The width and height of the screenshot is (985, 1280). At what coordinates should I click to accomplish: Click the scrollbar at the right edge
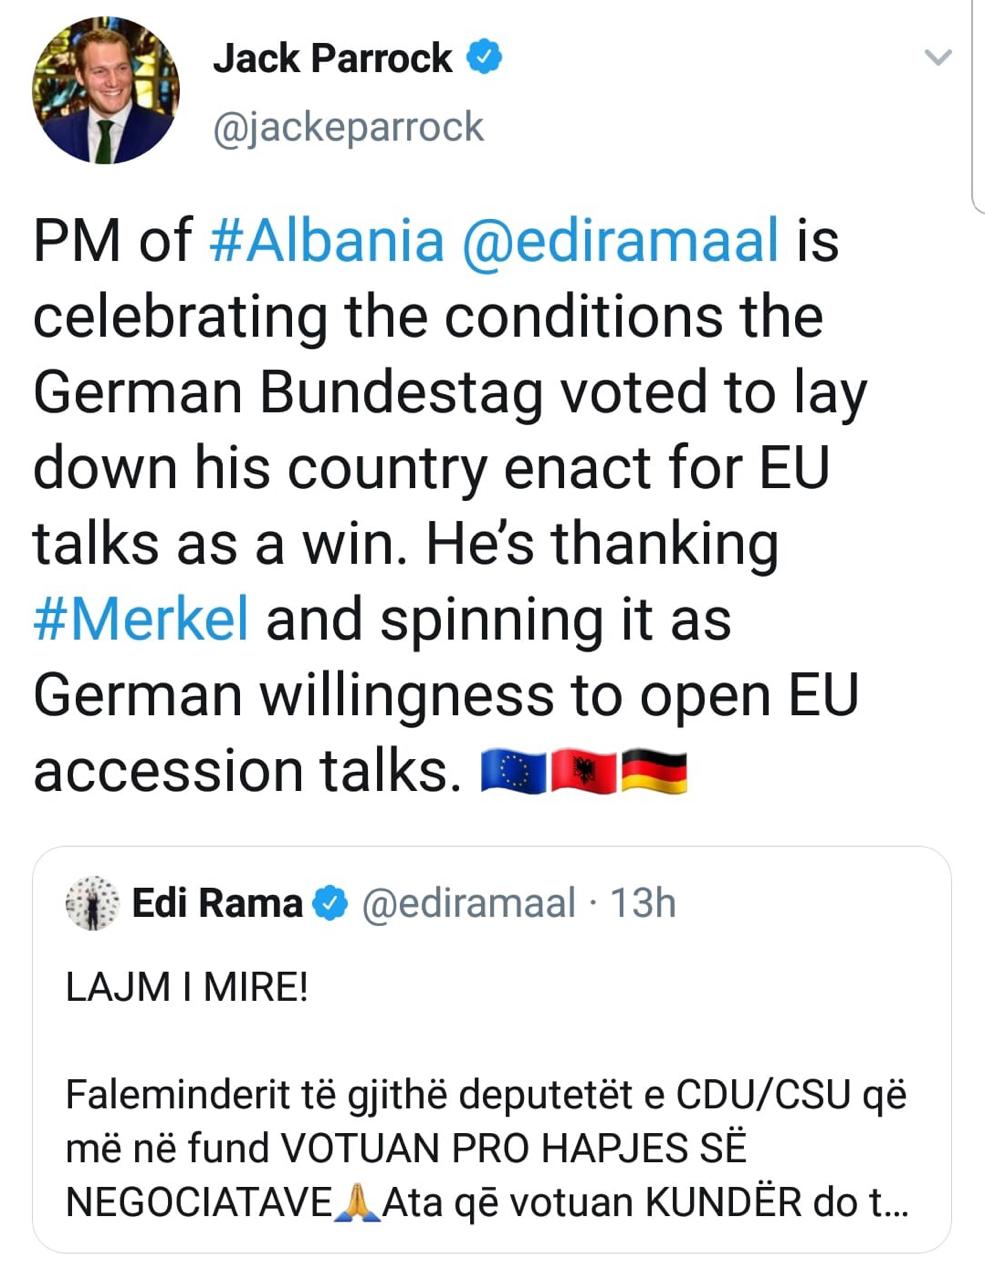(977, 100)
